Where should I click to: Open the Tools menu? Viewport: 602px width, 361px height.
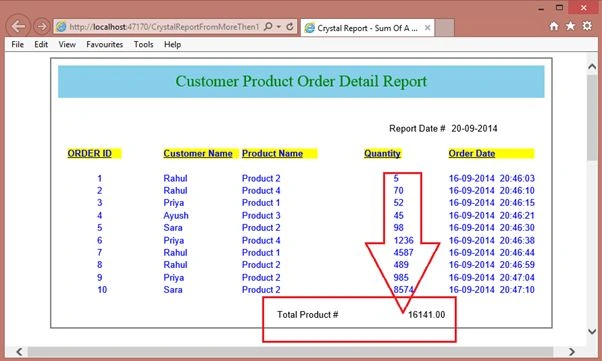click(144, 45)
